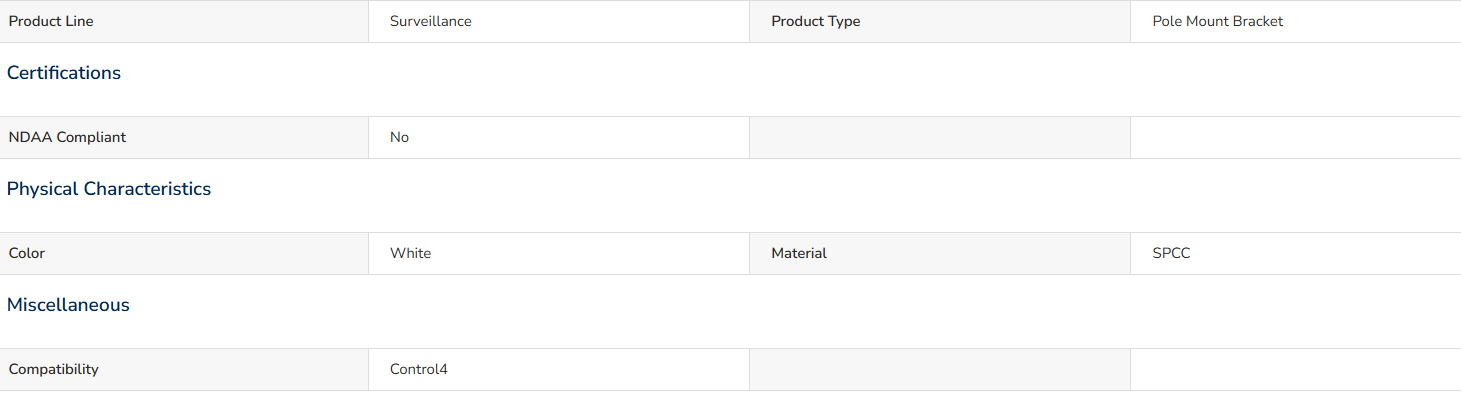Click the empty gray cell beside Control4

[x=940, y=369]
